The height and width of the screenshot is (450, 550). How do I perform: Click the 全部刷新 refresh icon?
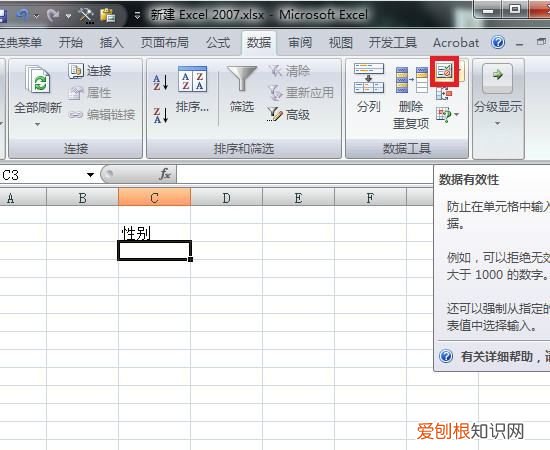pyautogui.click(x=38, y=79)
